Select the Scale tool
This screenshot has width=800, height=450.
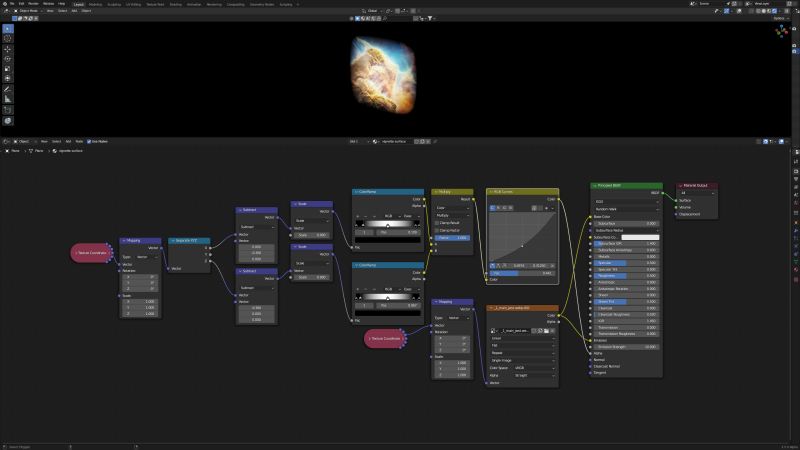pyautogui.click(x=8, y=68)
